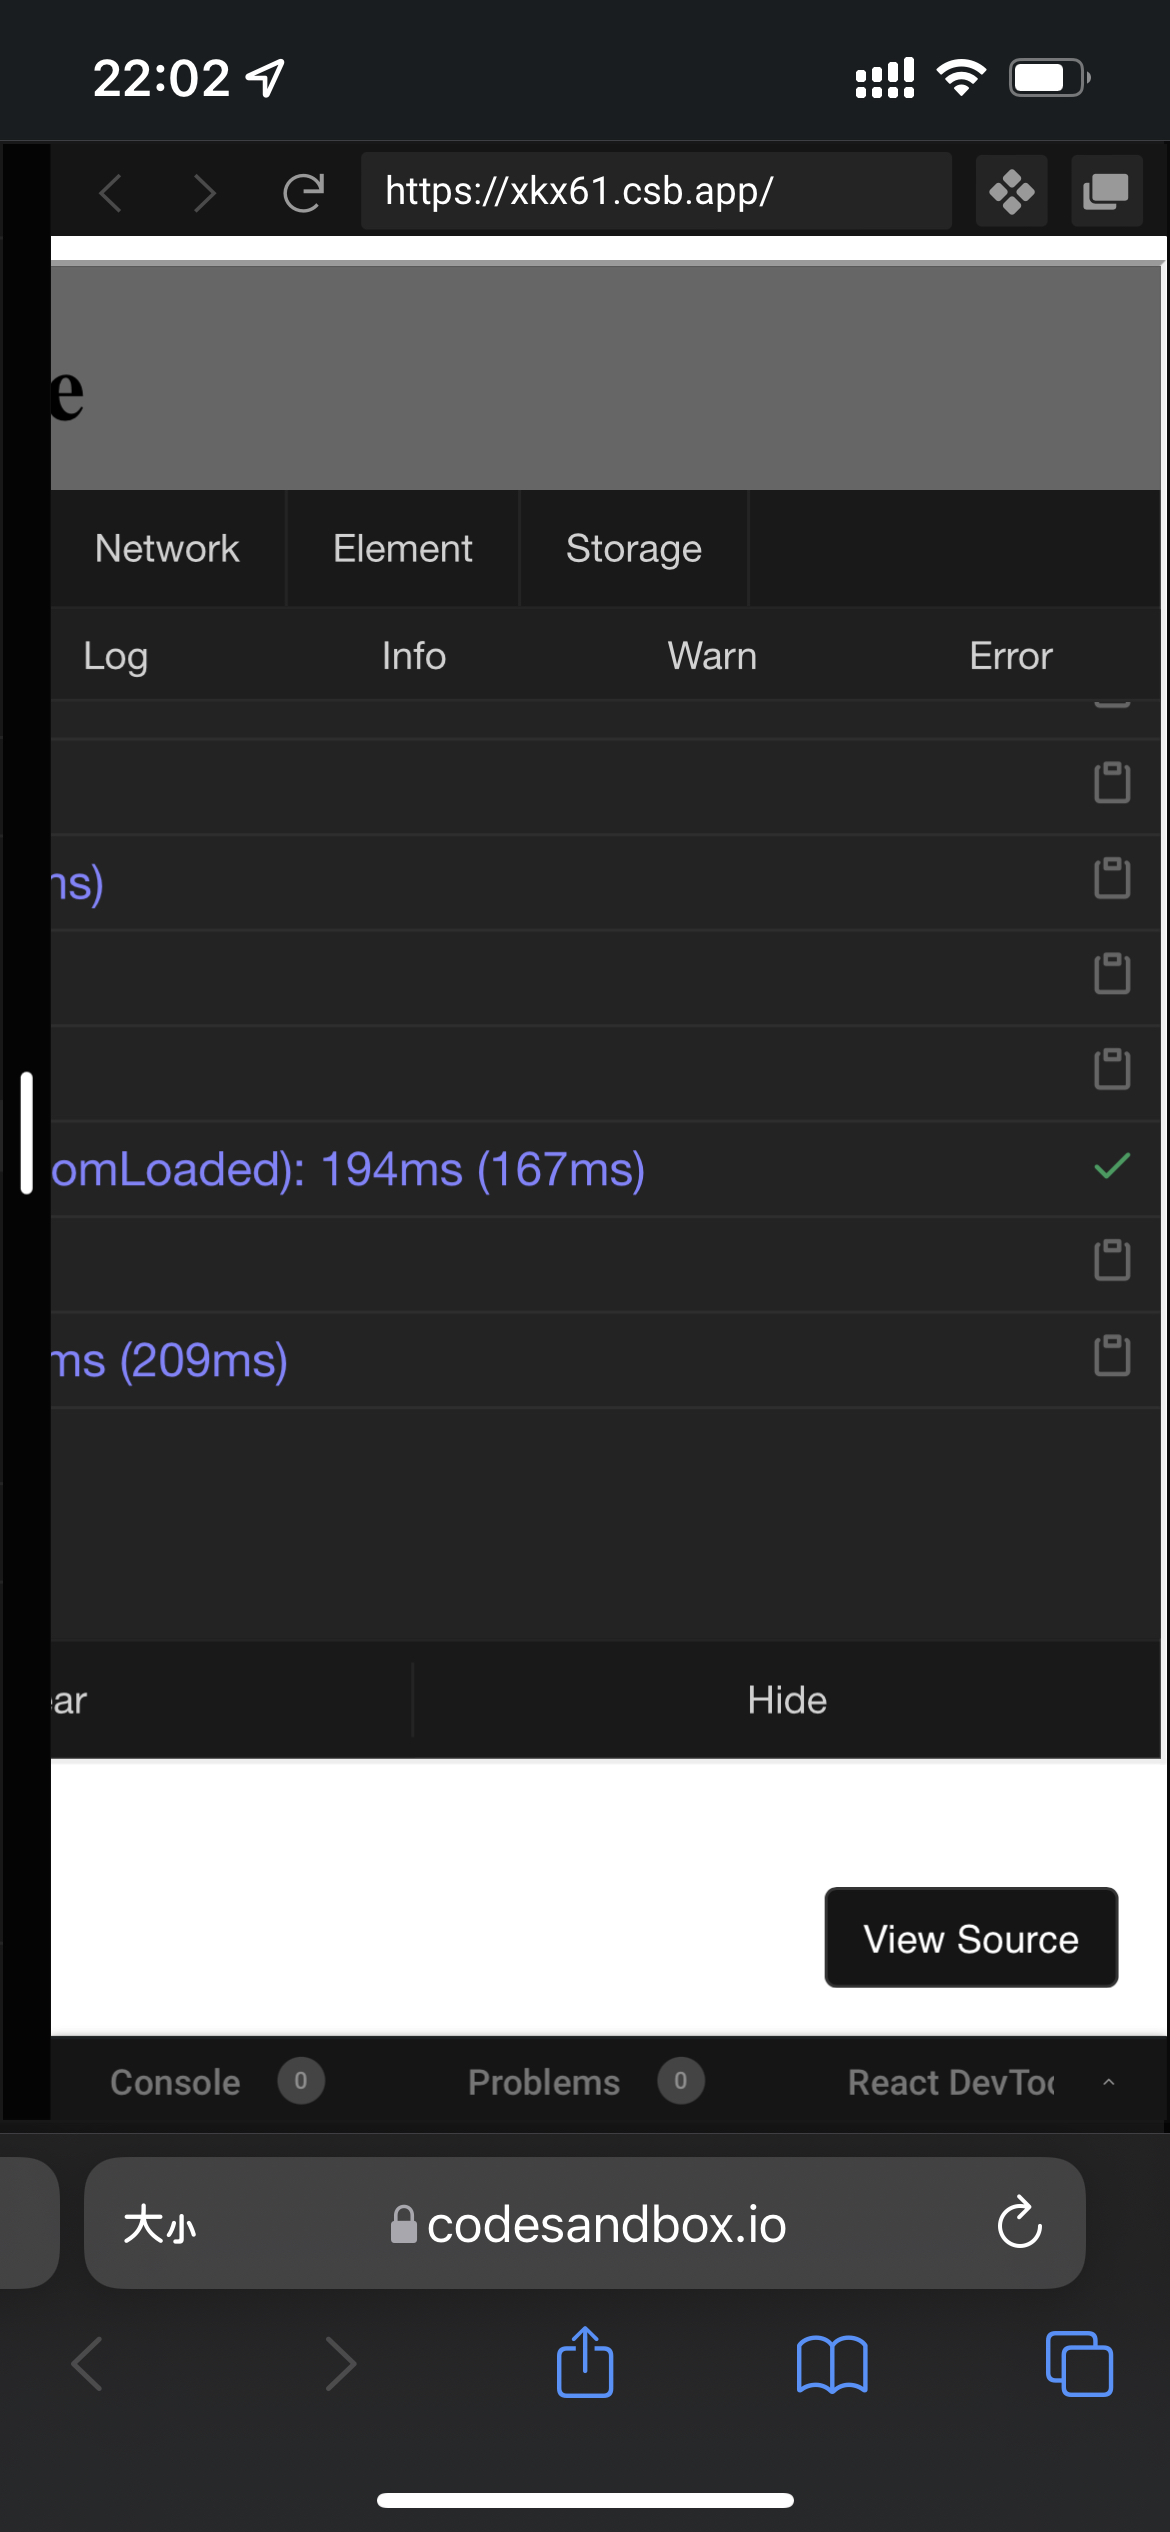
Task: Collapse the DevTools panel with the chevron
Action: coord(1107,2082)
